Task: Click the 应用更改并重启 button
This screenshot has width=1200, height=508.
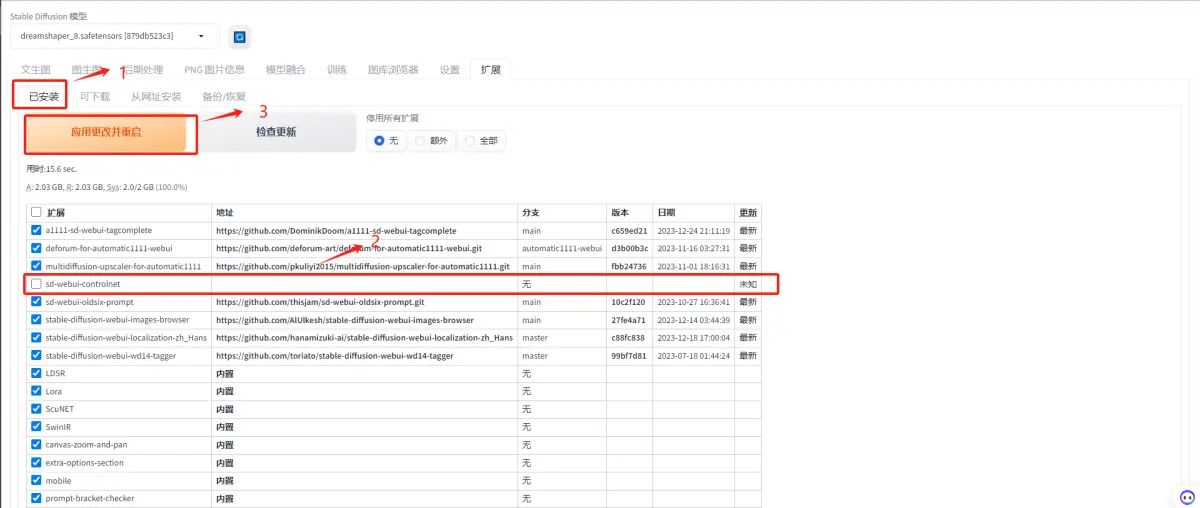Action: pyautogui.click(x=106, y=132)
